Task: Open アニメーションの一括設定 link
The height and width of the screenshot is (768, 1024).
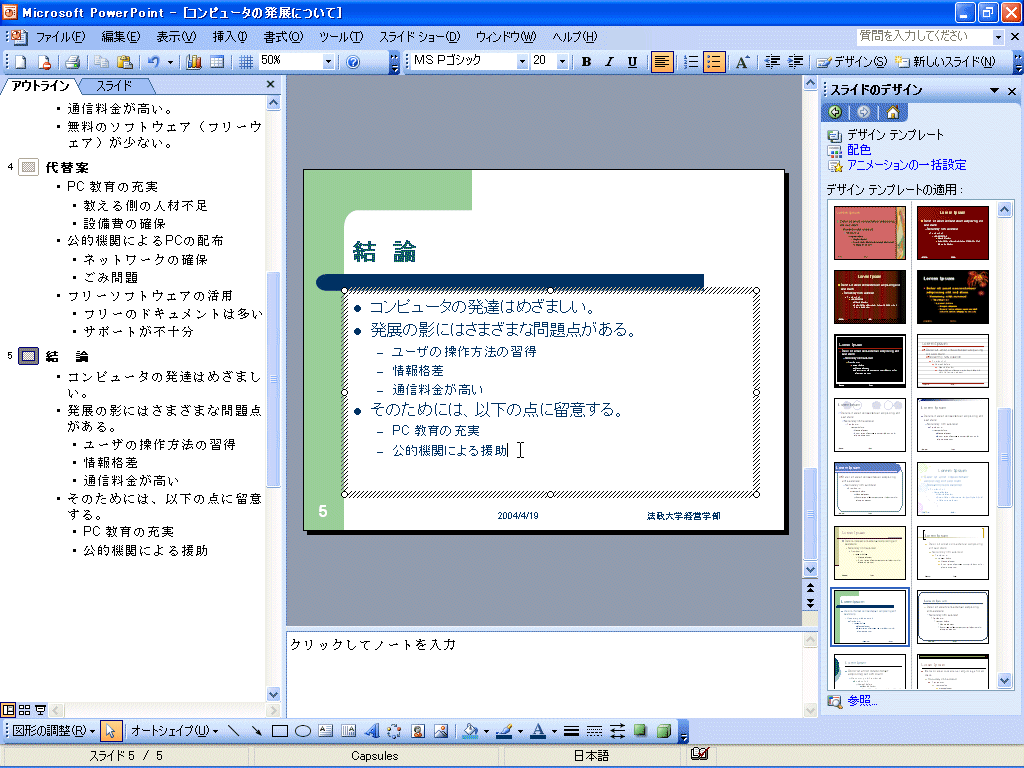Action: (906, 165)
